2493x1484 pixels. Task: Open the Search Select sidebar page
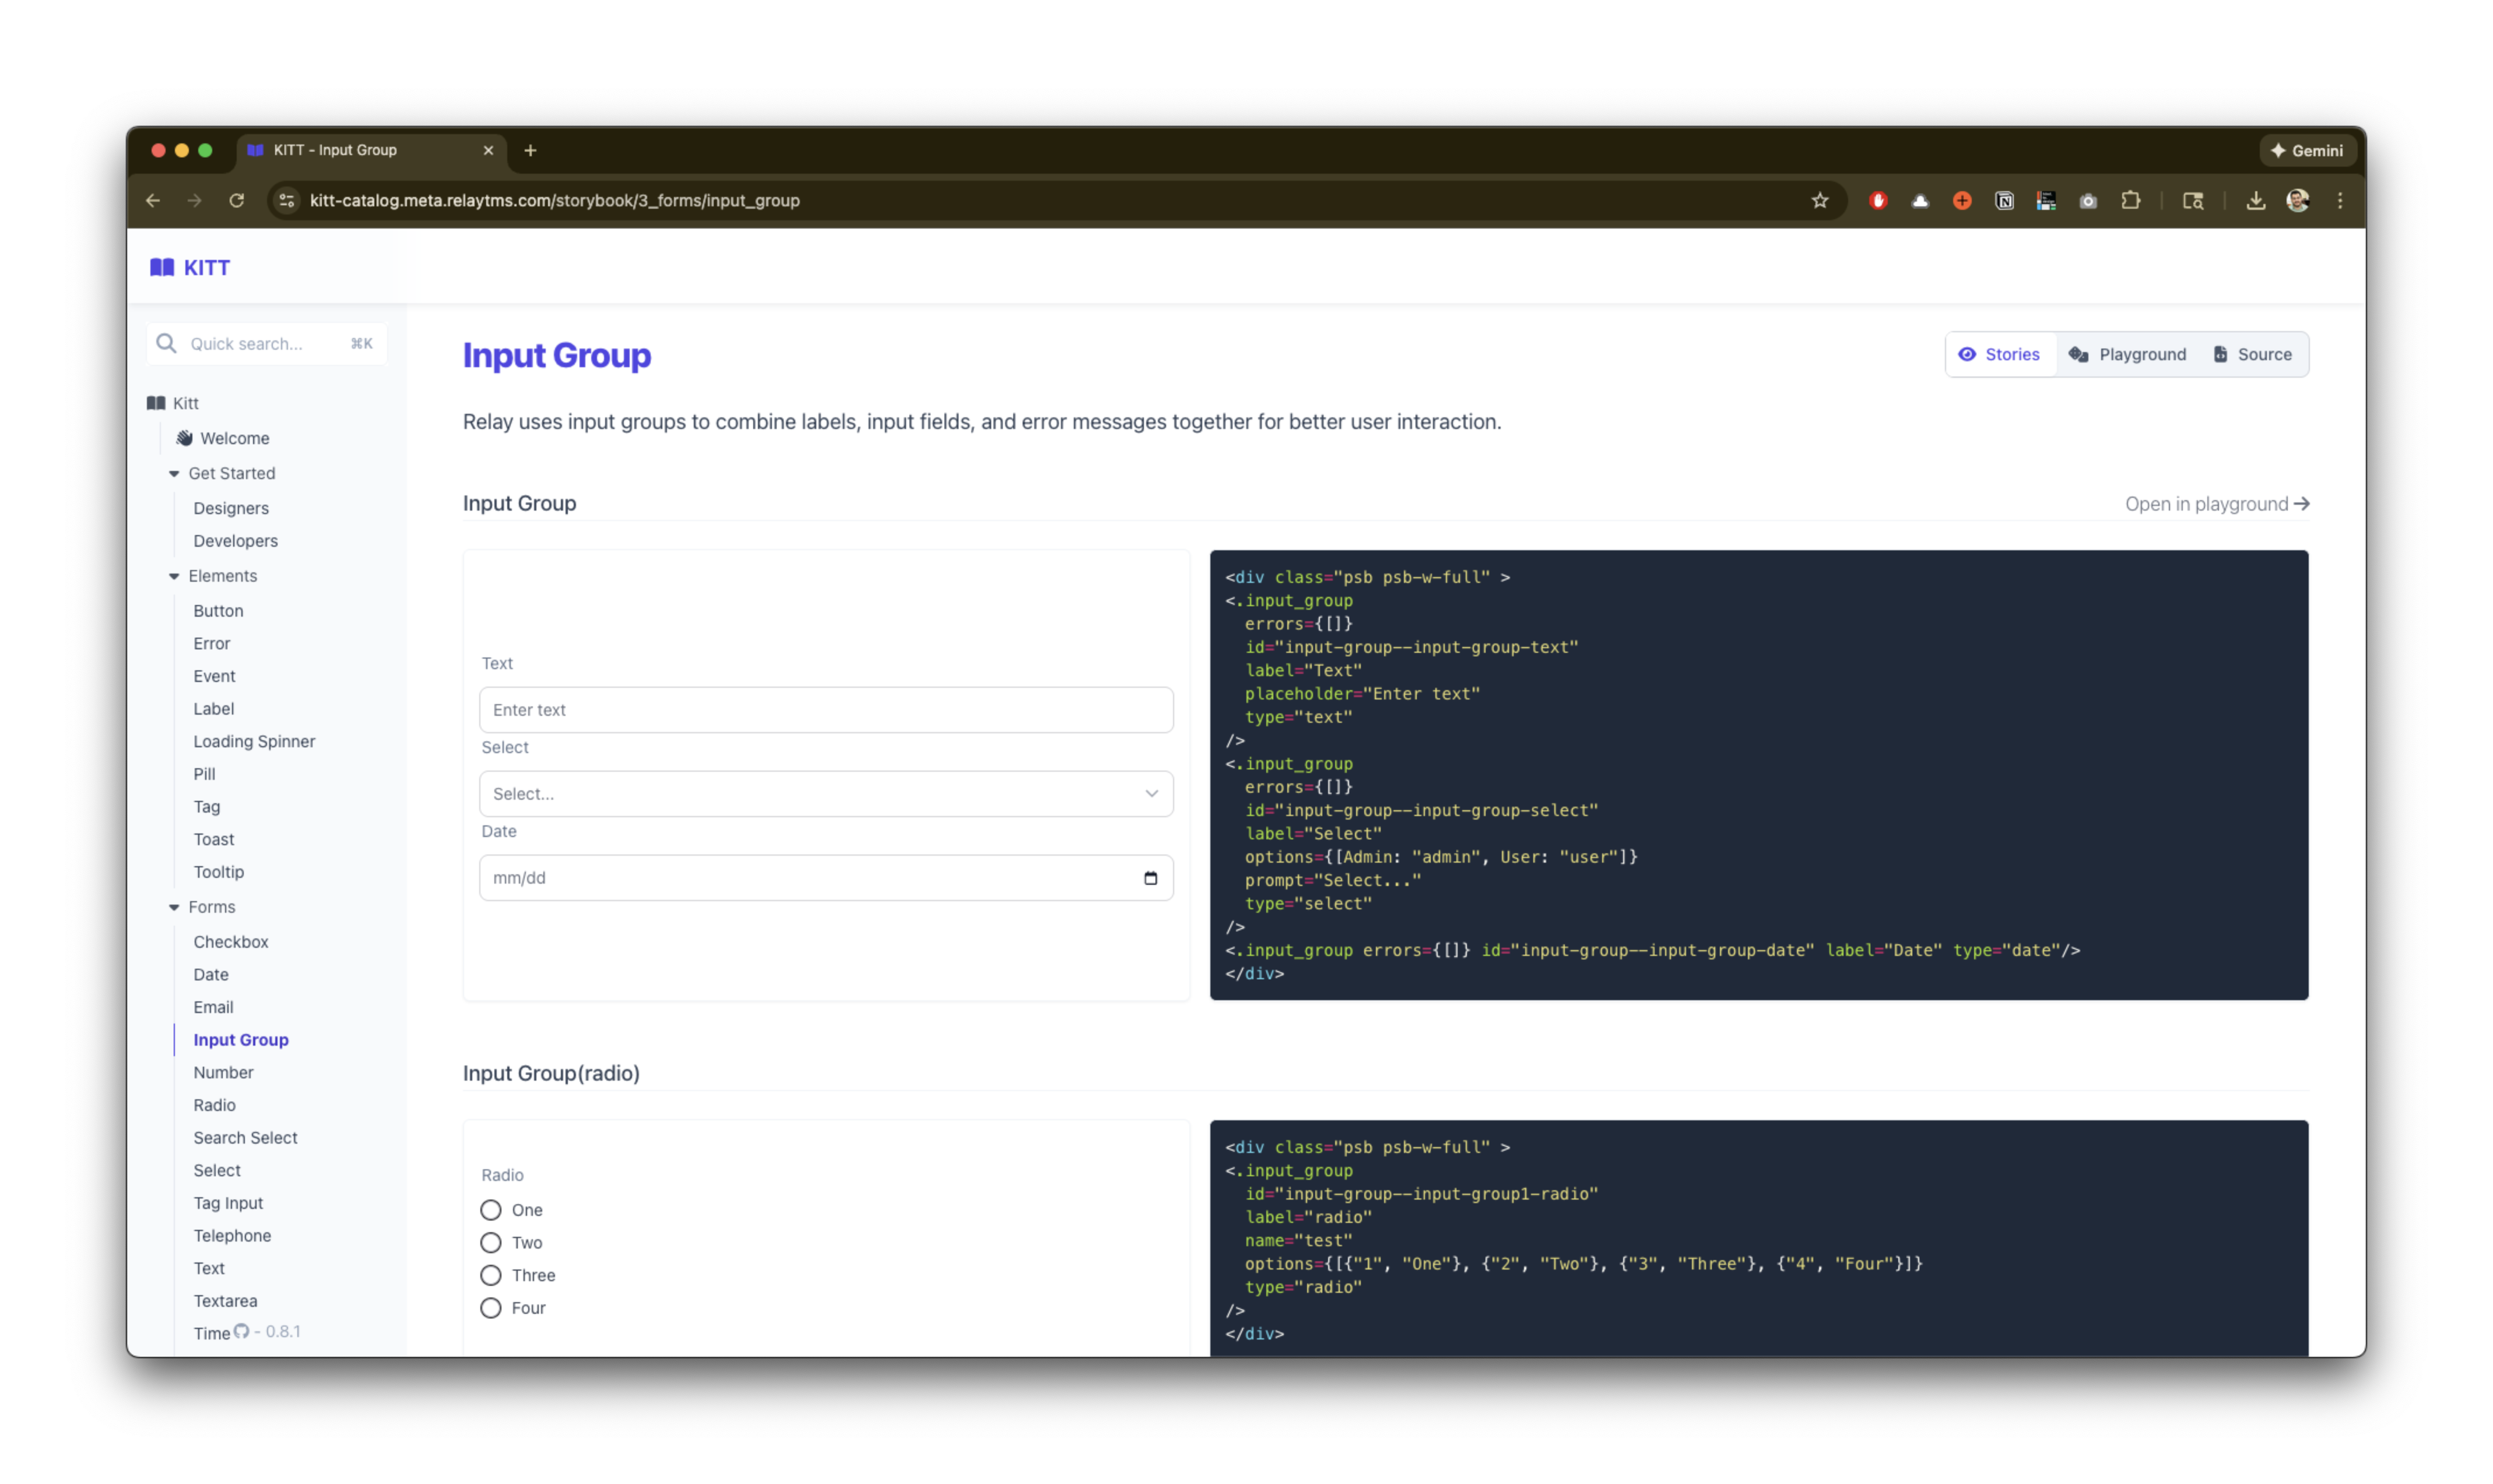[245, 1138]
